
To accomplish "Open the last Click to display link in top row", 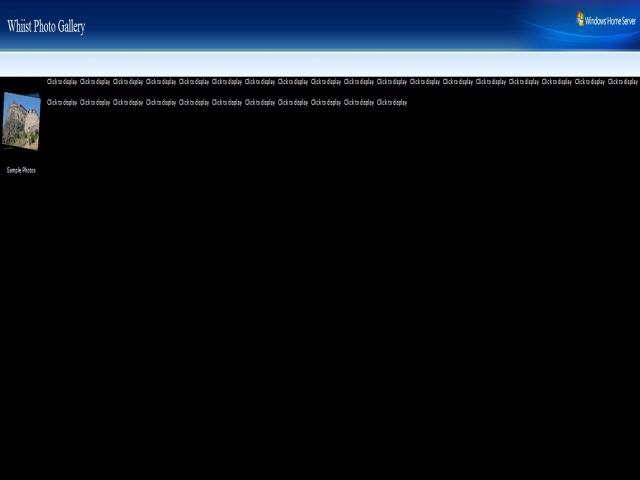I will coord(622,82).
